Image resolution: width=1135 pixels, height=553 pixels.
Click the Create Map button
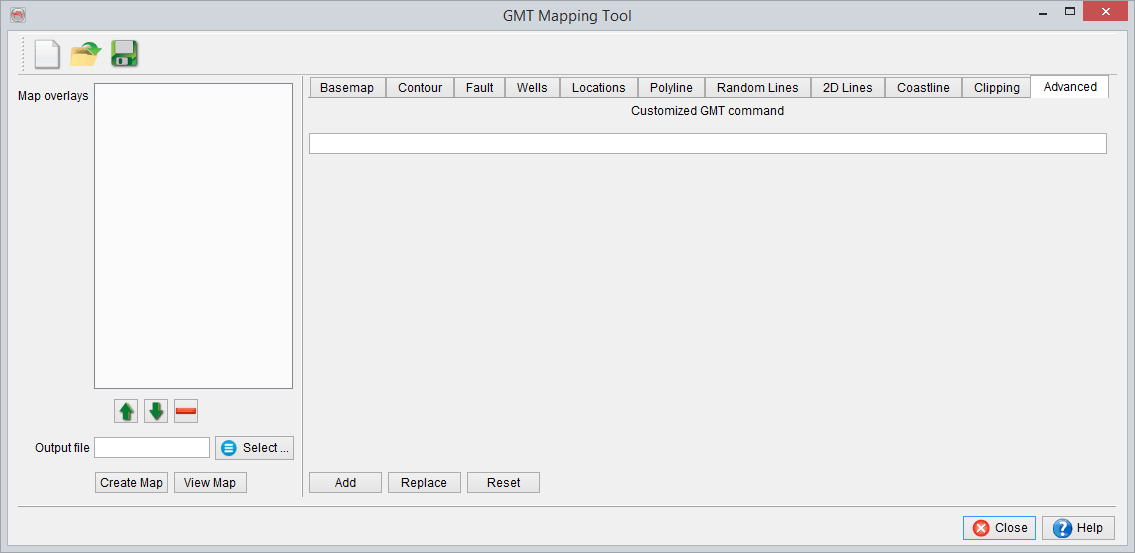click(131, 483)
